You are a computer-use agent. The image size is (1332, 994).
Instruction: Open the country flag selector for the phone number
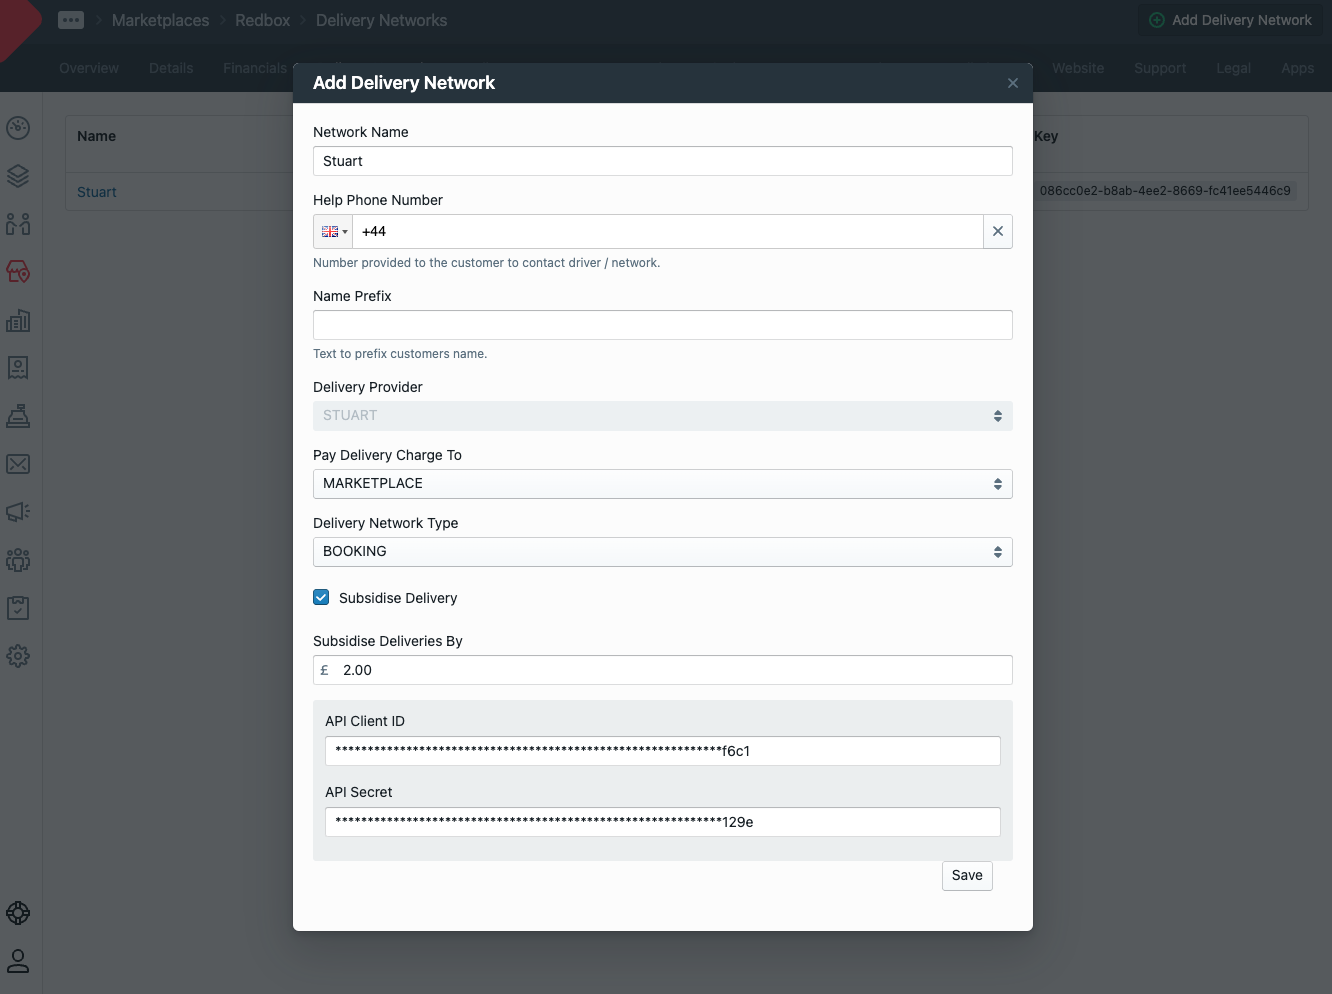point(332,231)
